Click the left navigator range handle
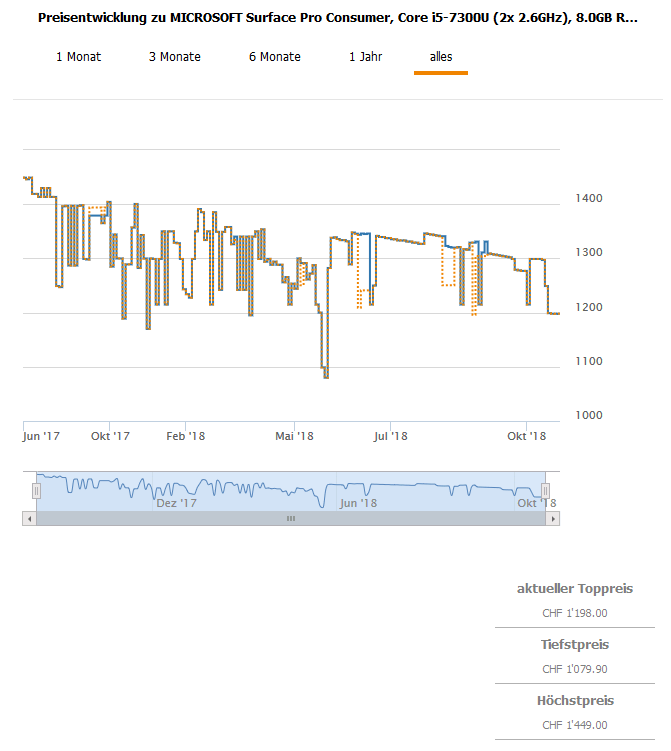 coord(37,491)
